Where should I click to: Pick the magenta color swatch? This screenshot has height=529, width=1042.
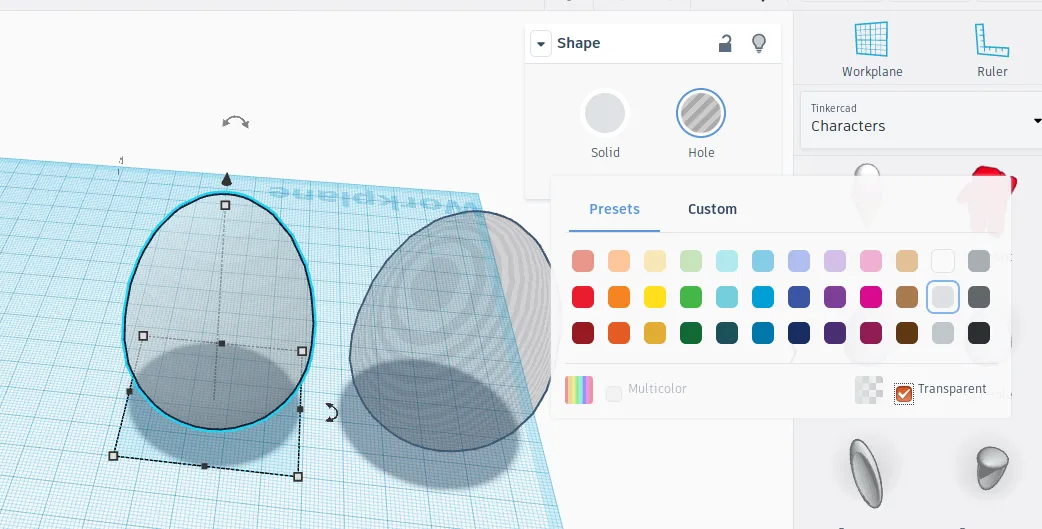871,297
